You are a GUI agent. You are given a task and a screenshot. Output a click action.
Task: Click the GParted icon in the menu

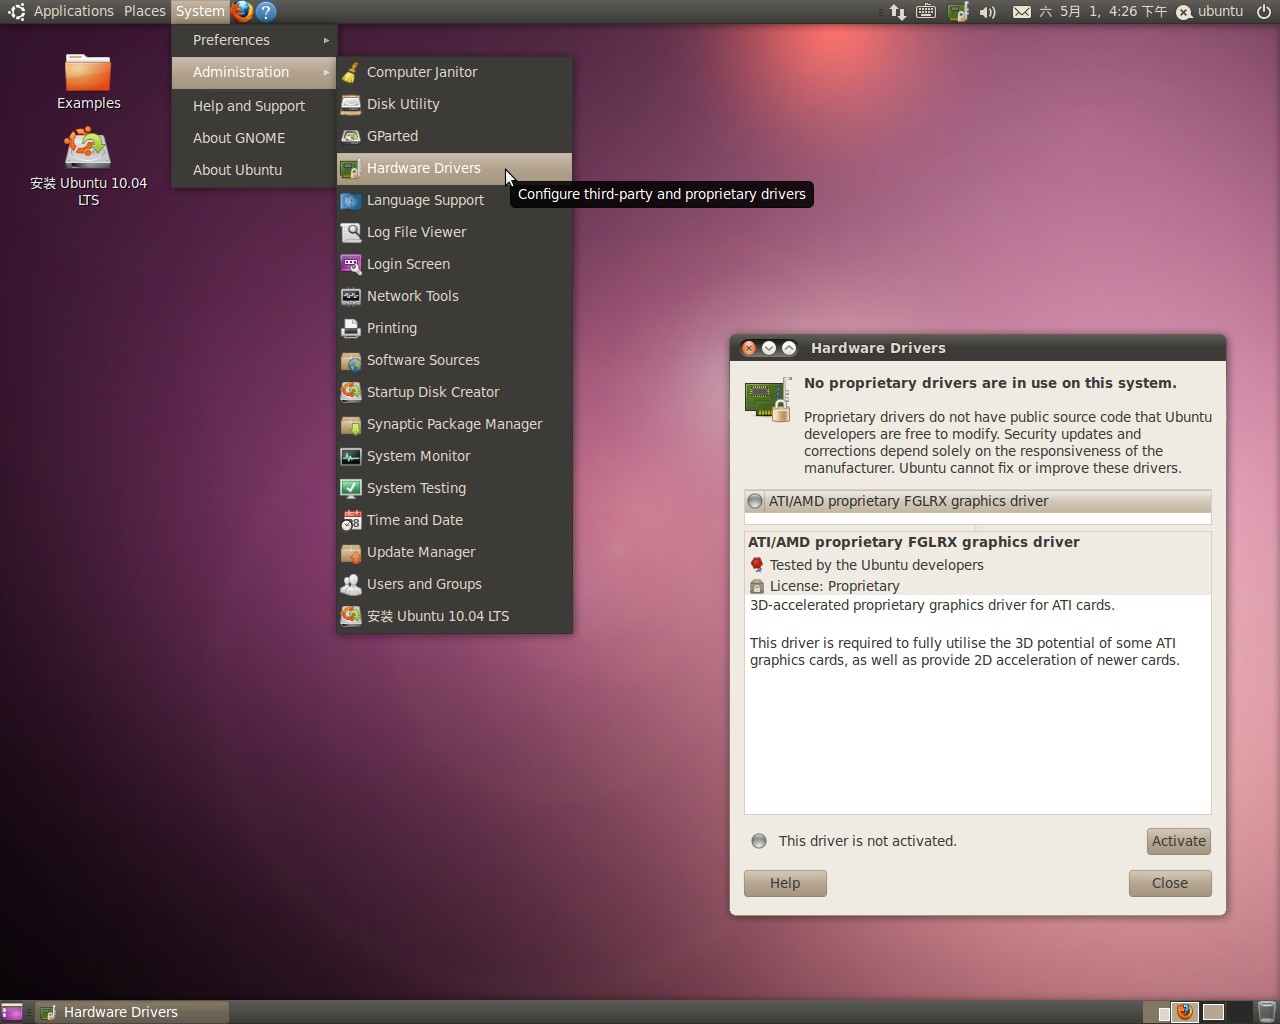tap(350, 136)
